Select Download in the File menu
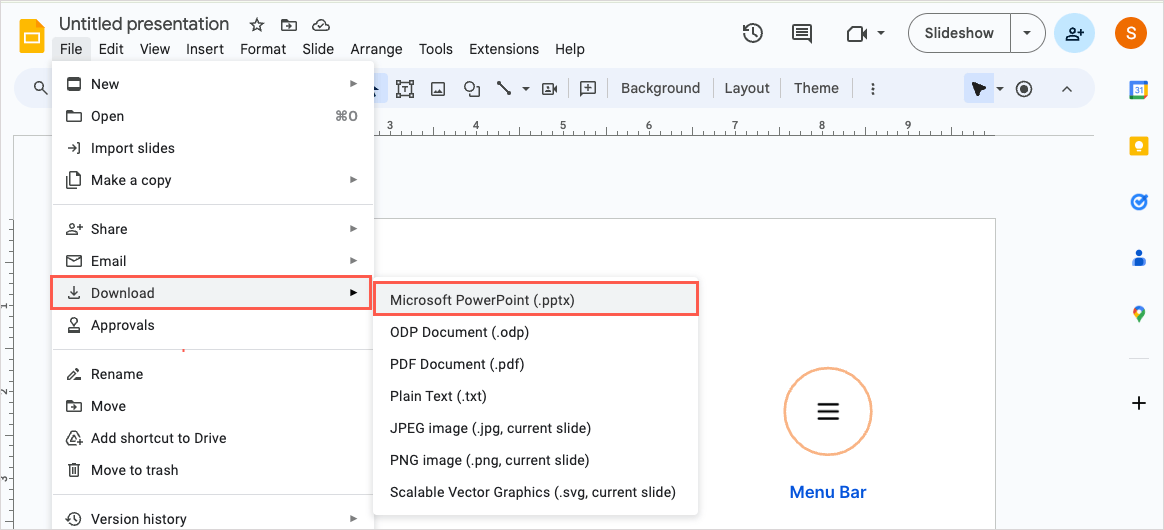Image resolution: width=1164 pixels, height=530 pixels. coord(211,292)
